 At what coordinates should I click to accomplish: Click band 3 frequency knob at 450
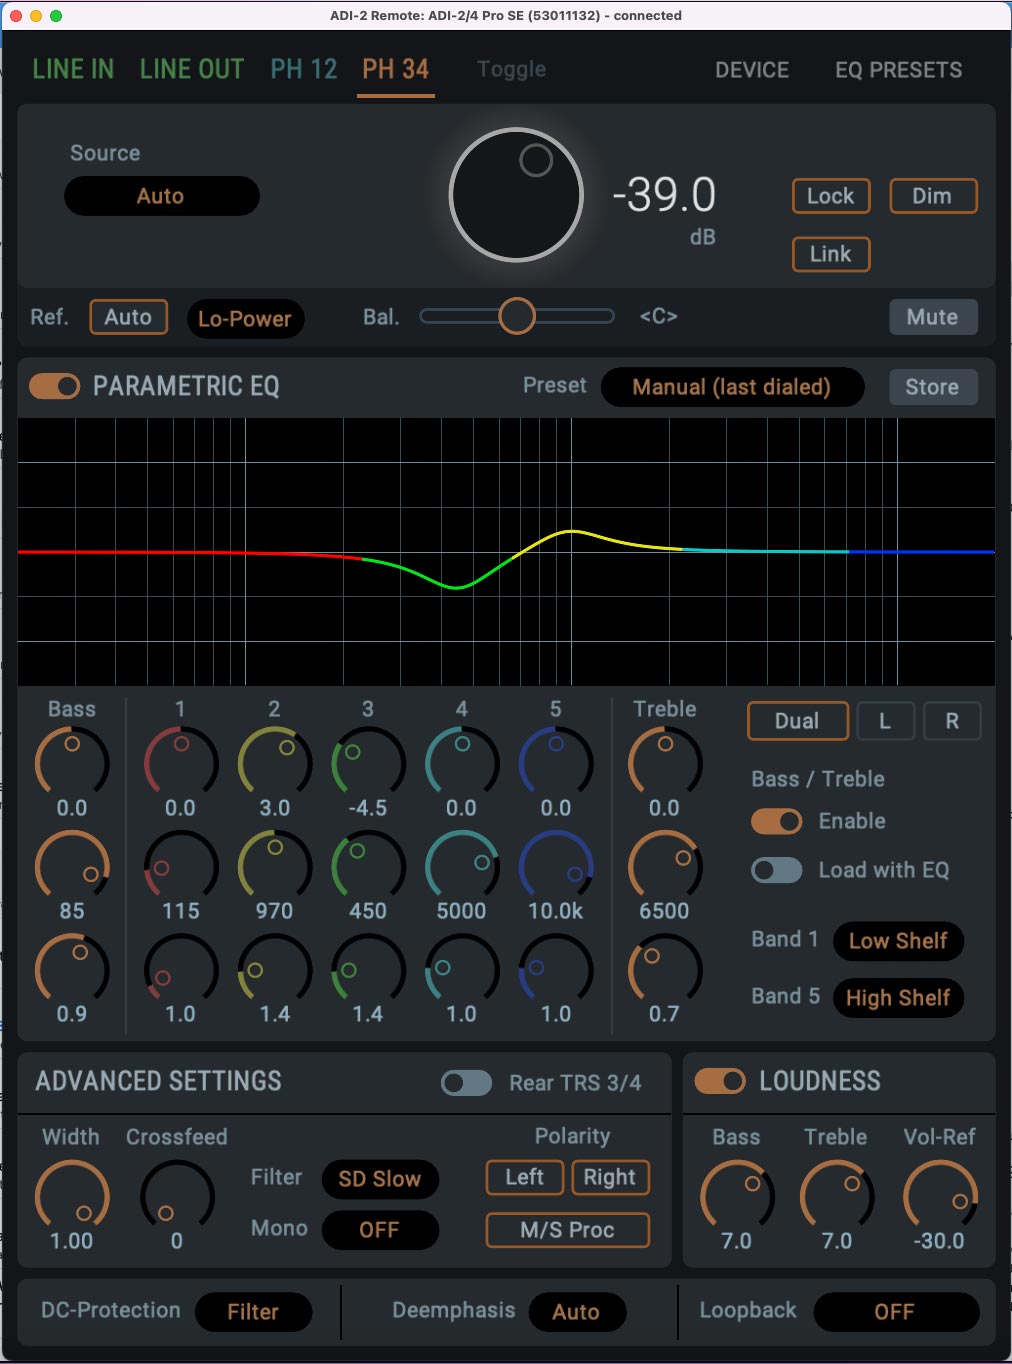(x=369, y=866)
